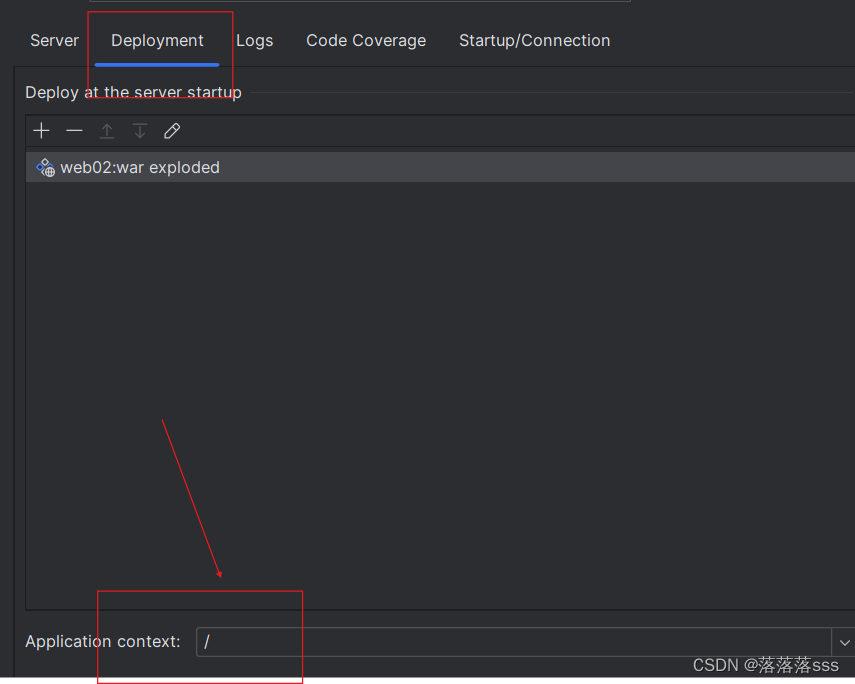View the Startup/Connection tab
855x684 pixels.
tap(534, 40)
